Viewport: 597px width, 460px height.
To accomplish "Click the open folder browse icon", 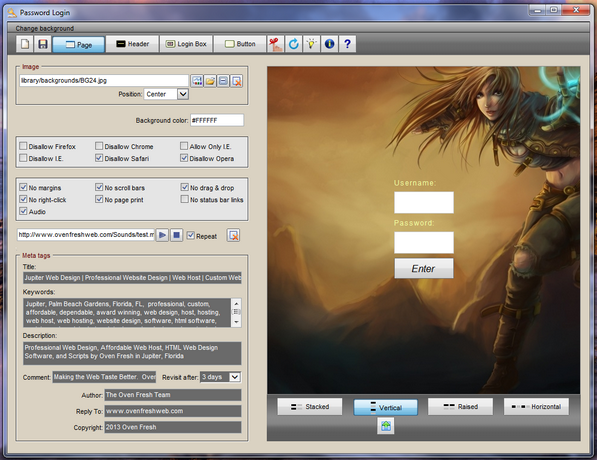I will click(210, 81).
